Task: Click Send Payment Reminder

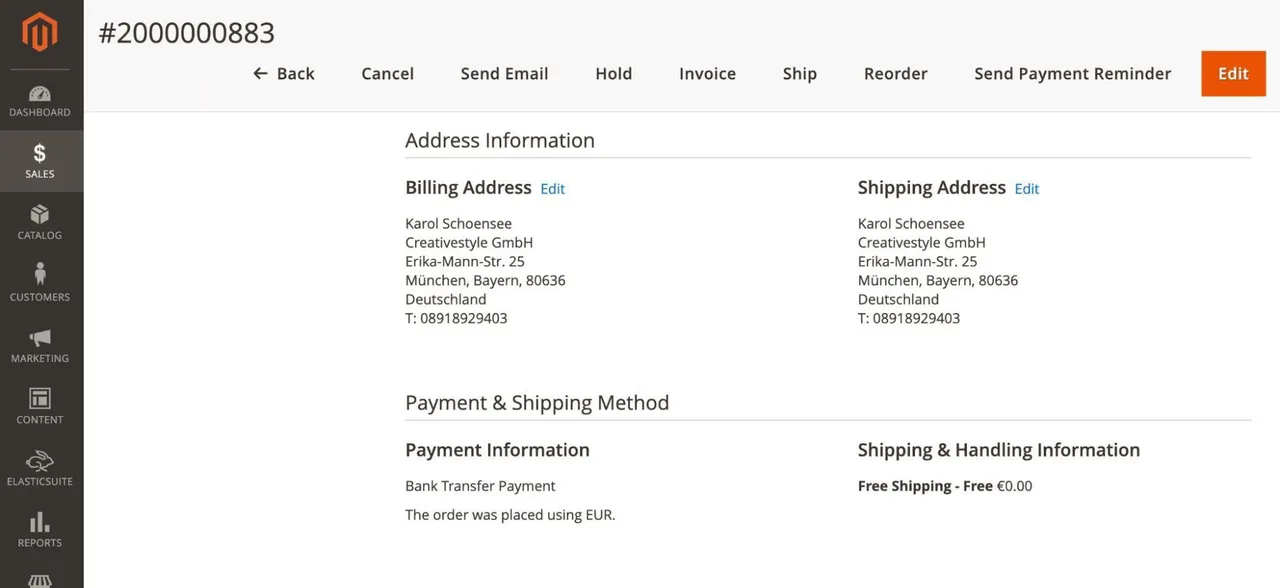Action: (x=1073, y=73)
